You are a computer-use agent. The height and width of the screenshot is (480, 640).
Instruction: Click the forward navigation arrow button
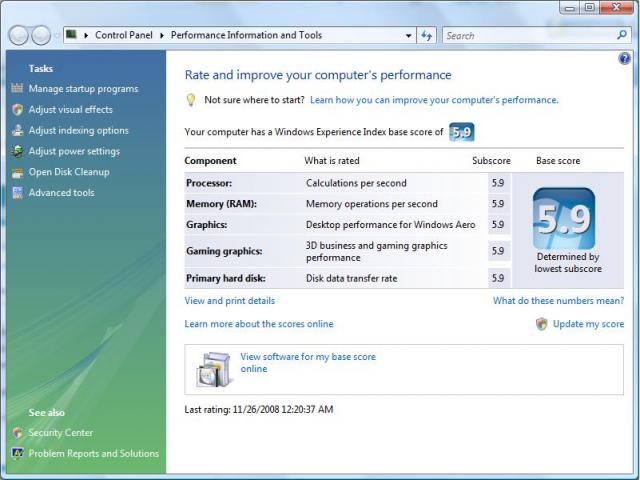point(41,36)
